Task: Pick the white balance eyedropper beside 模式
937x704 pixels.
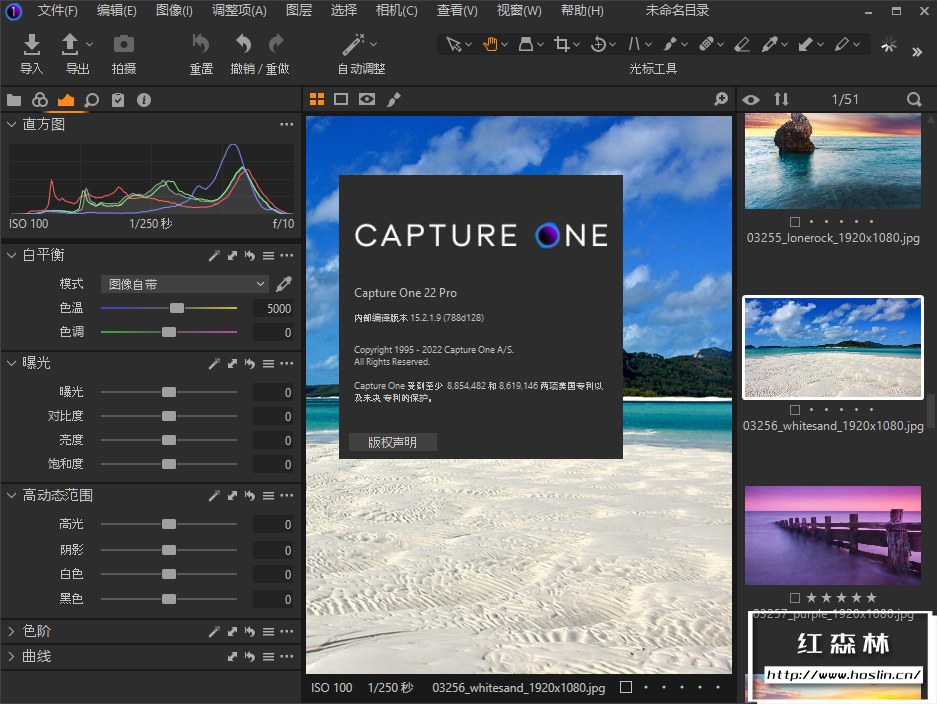Action: (x=284, y=284)
